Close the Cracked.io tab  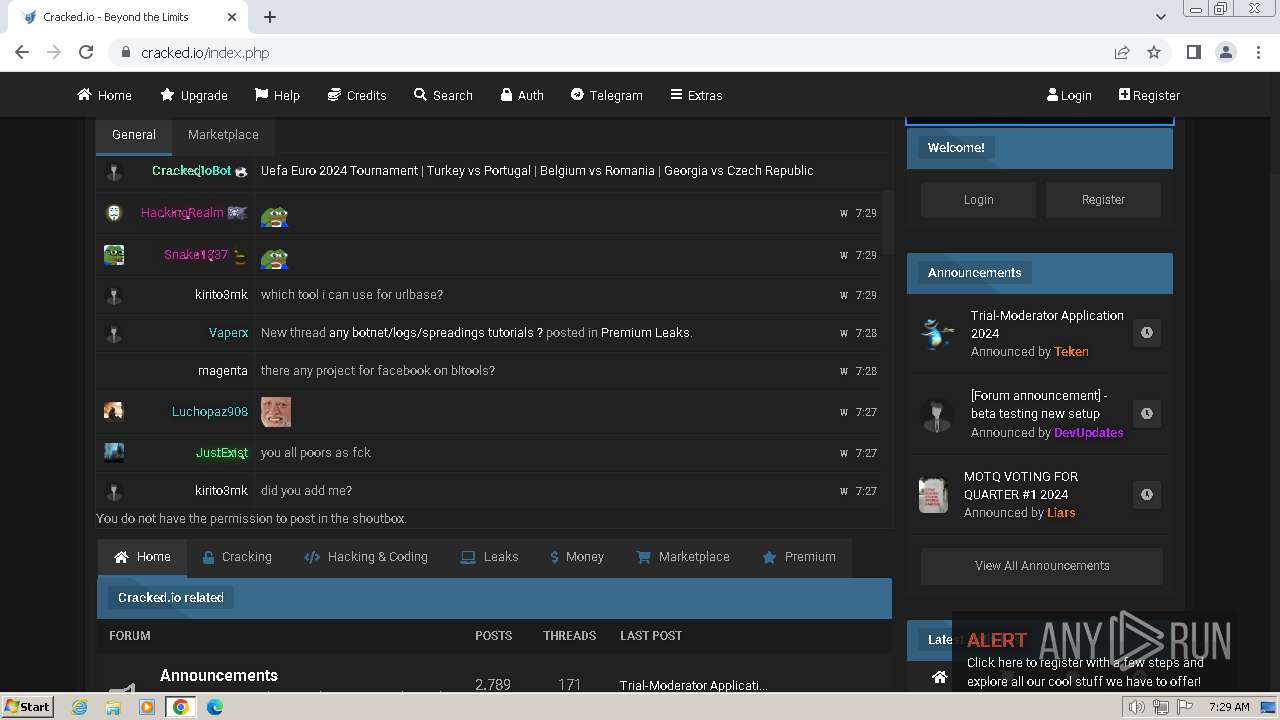(232, 17)
